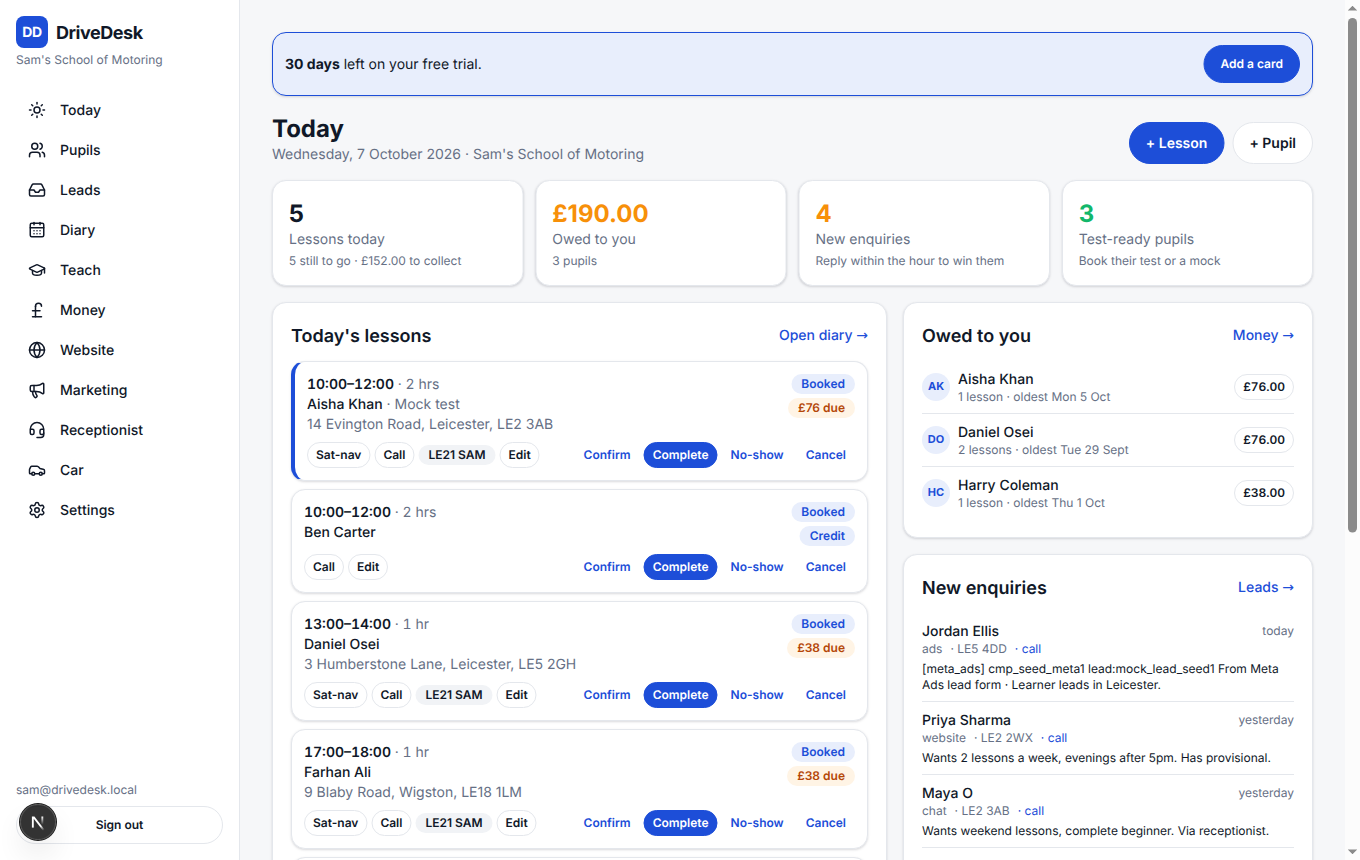The width and height of the screenshot is (1360, 860).
Task: Click the headset icon beside Receptionist
Action: [x=37, y=430]
